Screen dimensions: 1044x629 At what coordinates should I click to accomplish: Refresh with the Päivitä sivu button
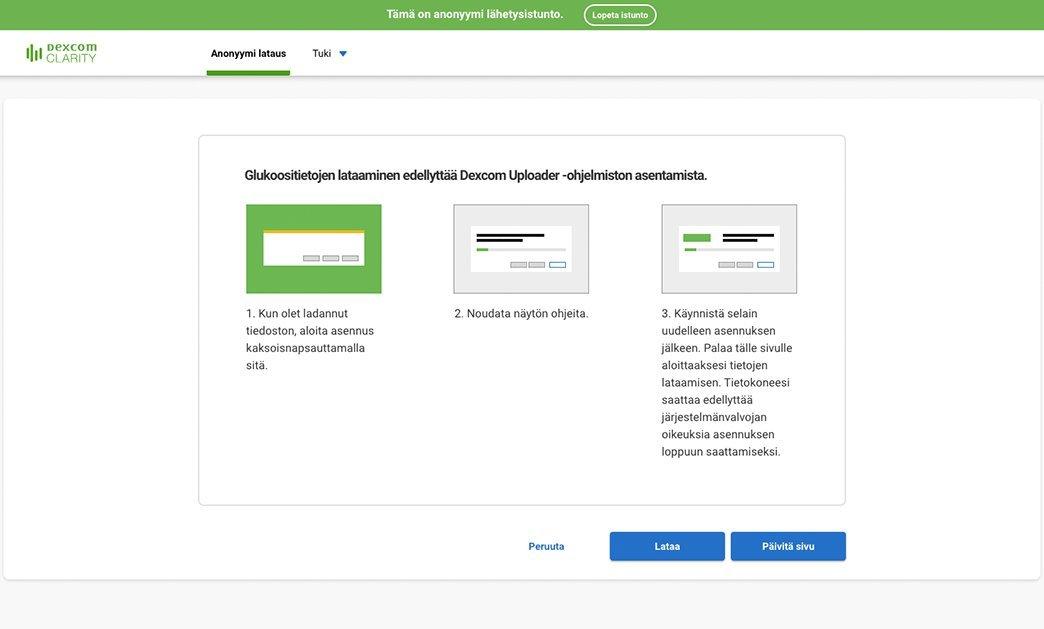(x=788, y=547)
